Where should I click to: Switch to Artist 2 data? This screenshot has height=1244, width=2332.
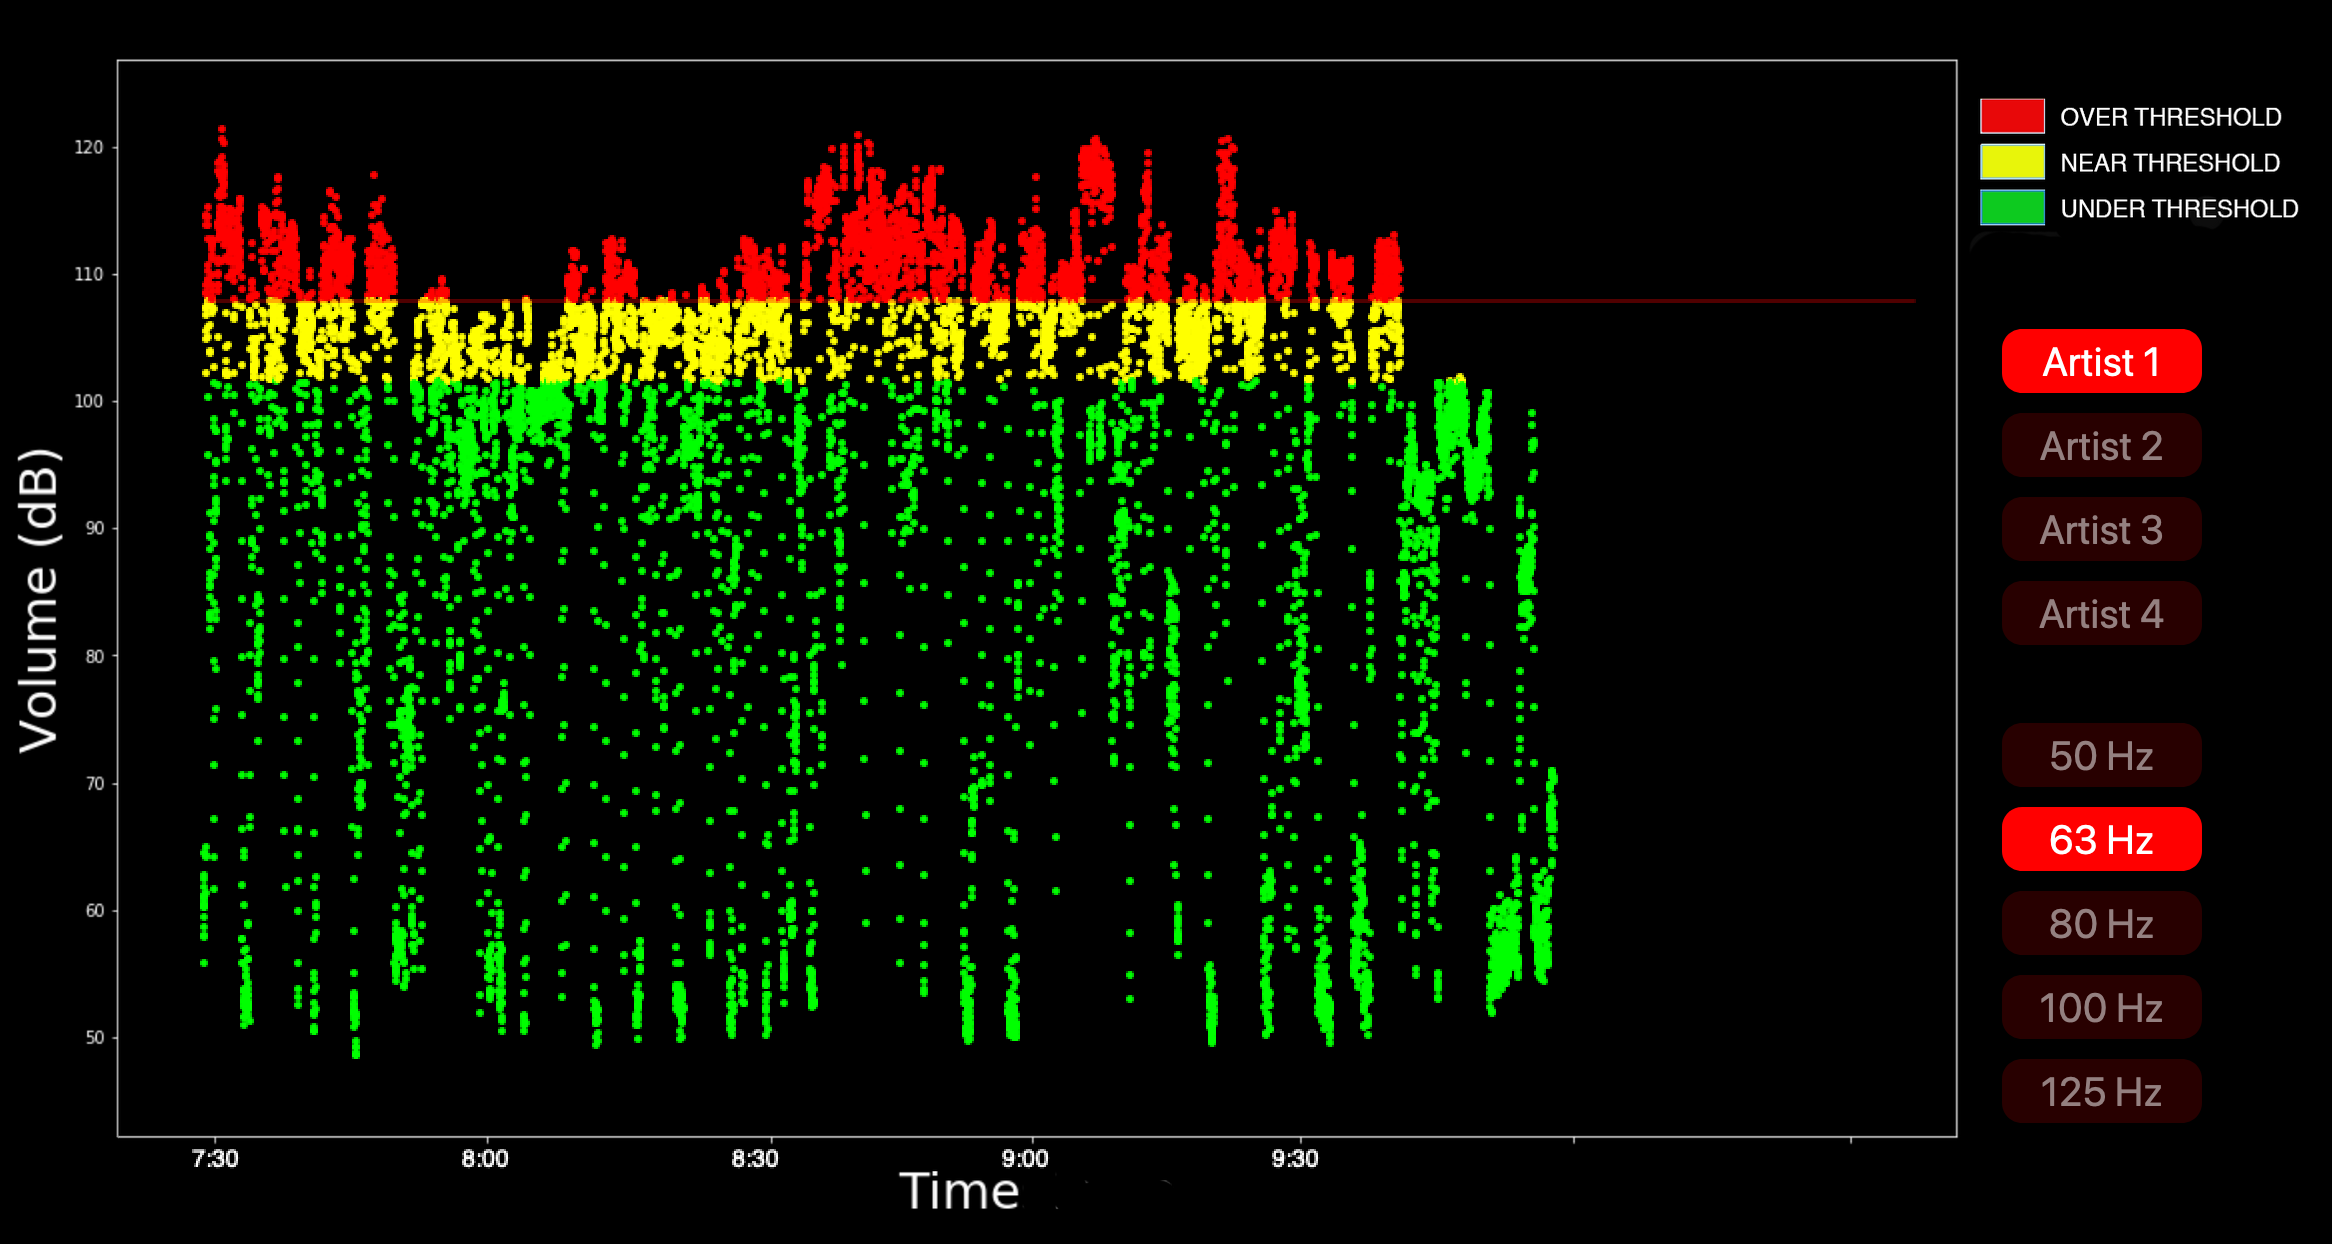(2101, 446)
